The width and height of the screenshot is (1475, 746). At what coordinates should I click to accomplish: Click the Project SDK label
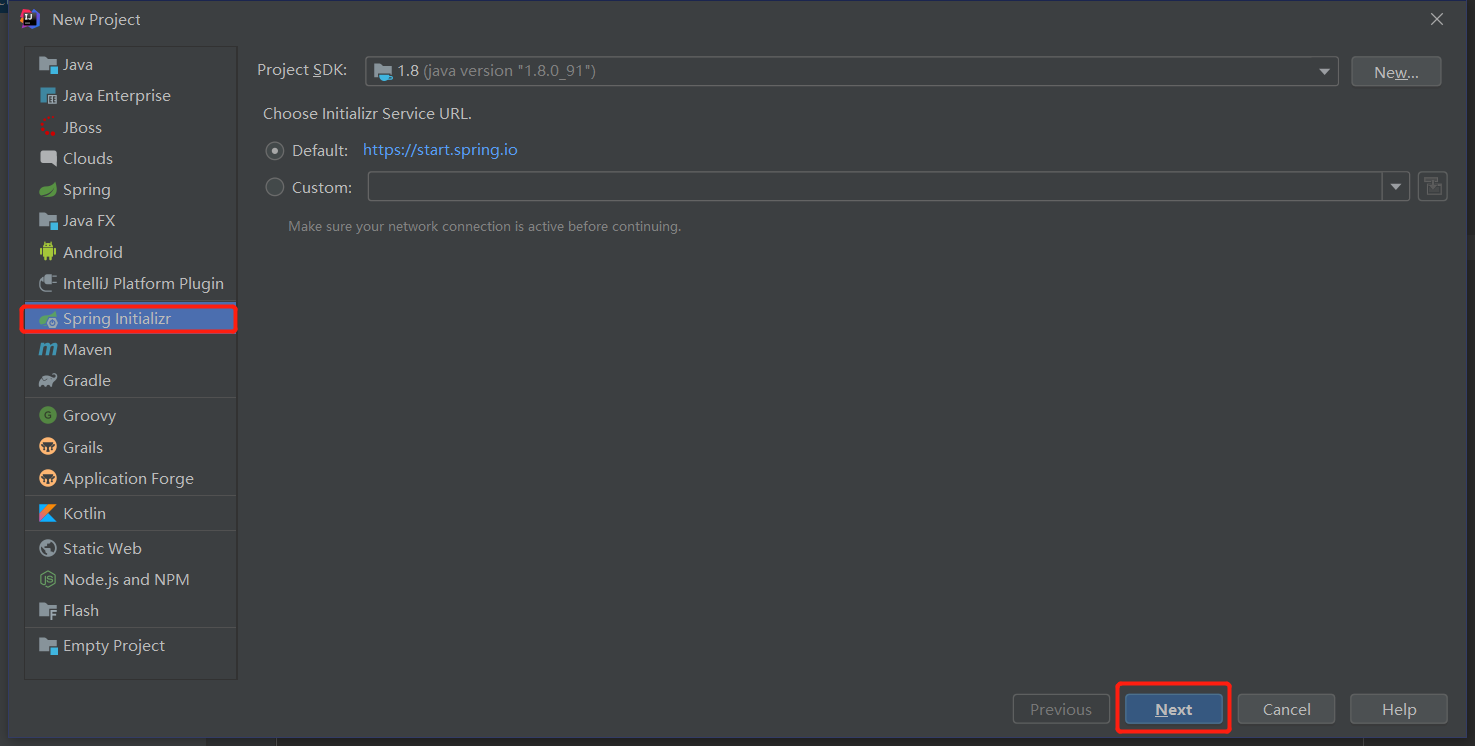[302, 70]
